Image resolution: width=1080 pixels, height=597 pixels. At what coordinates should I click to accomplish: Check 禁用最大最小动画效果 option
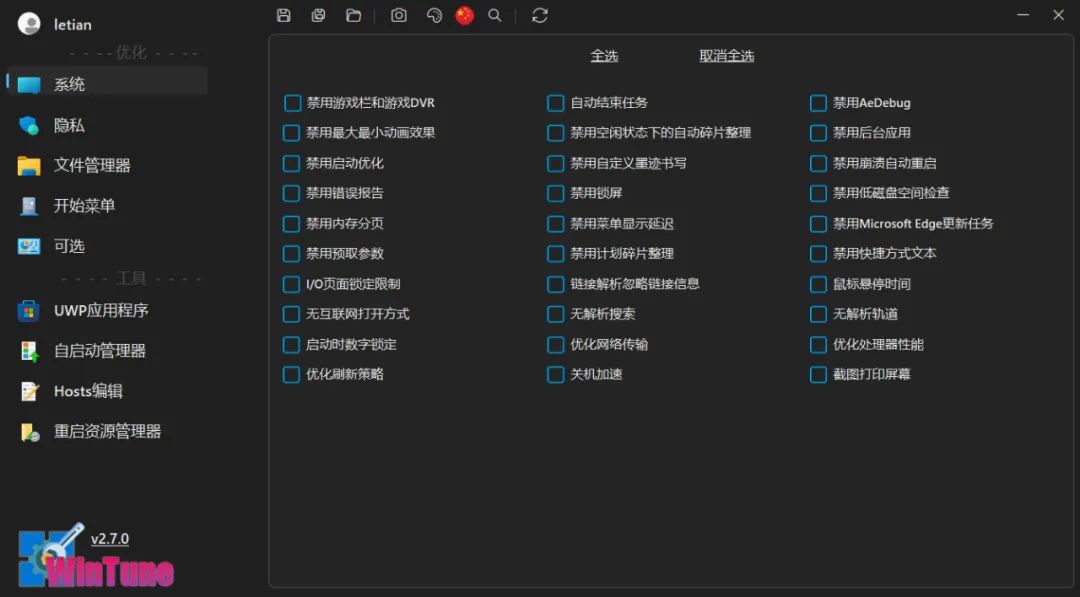pyautogui.click(x=292, y=133)
